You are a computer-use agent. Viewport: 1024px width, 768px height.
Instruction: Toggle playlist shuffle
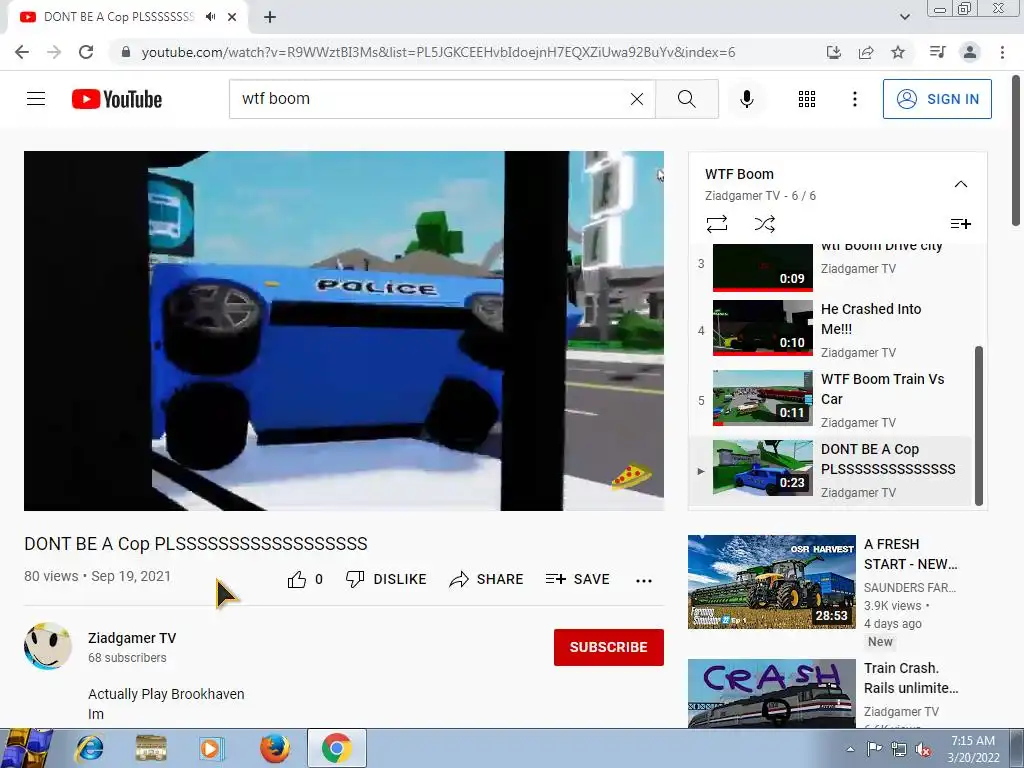point(764,224)
